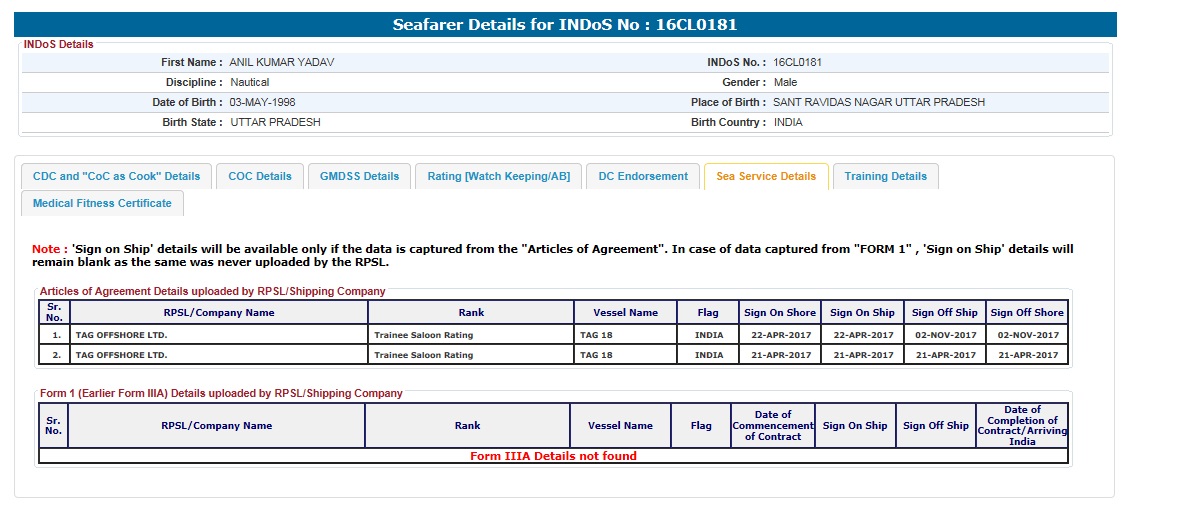Click Vessel Name header in Articles of Agreement table

(625, 312)
